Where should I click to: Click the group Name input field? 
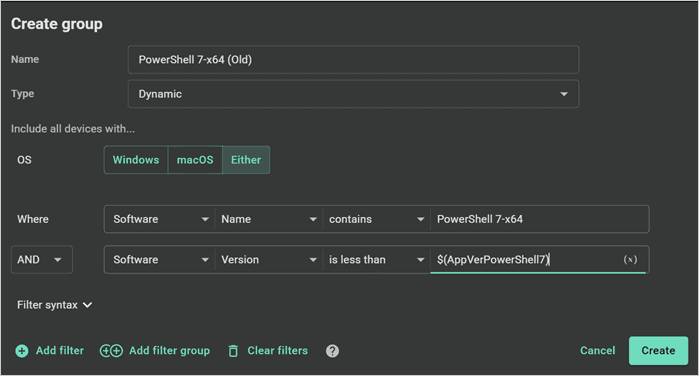(x=353, y=59)
